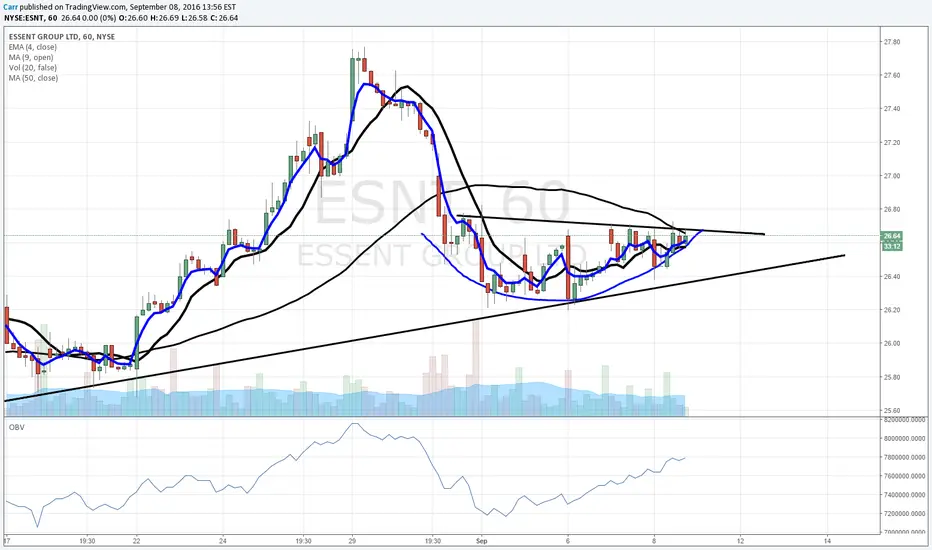Viewport: 932px width, 550px height.
Task: Click the author name Carr in header
Action: (x=11, y=7)
